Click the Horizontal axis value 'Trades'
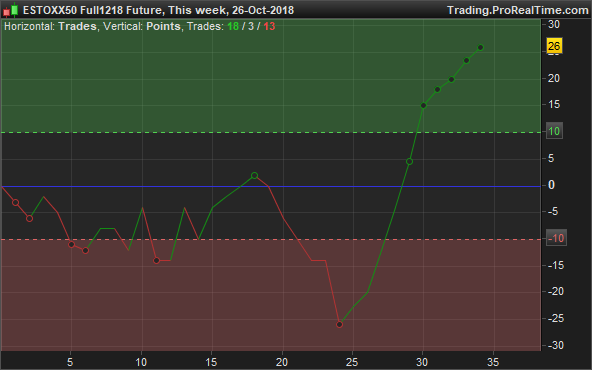Image resolution: width=592 pixels, height=370 pixels. coord(77,26)
